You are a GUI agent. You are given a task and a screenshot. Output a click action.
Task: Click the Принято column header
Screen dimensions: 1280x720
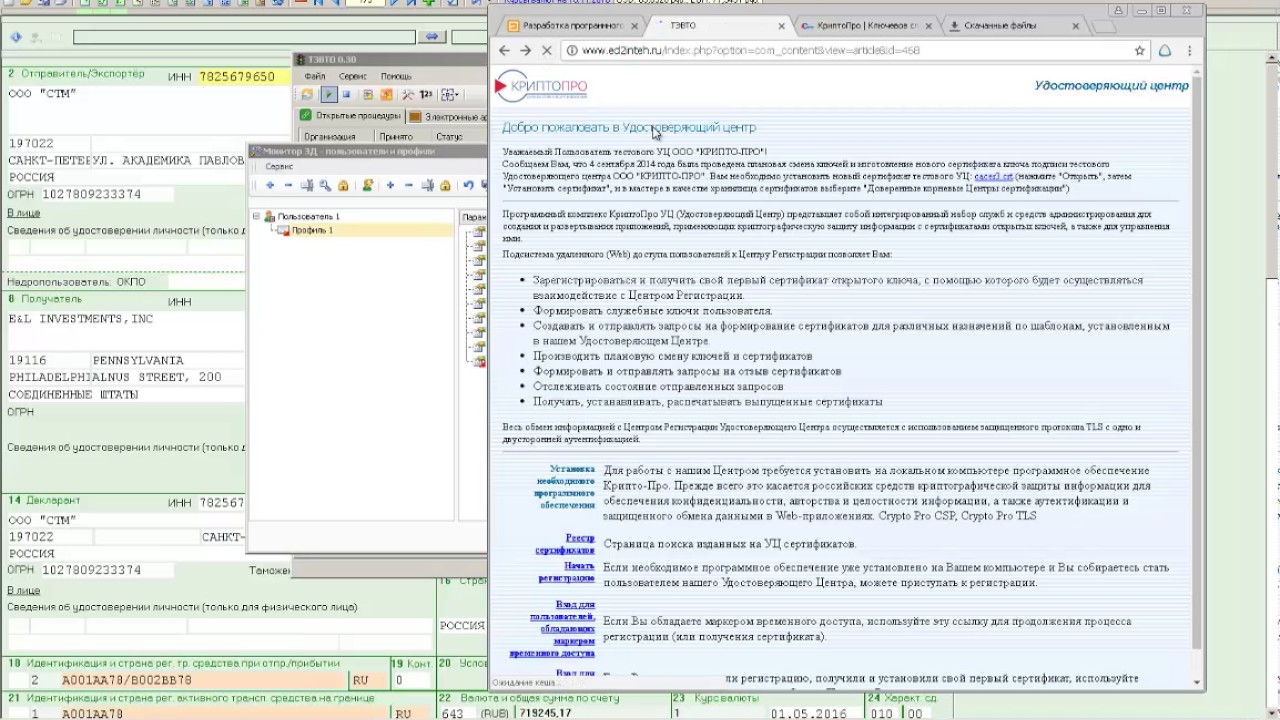click(x=396, y=137)
